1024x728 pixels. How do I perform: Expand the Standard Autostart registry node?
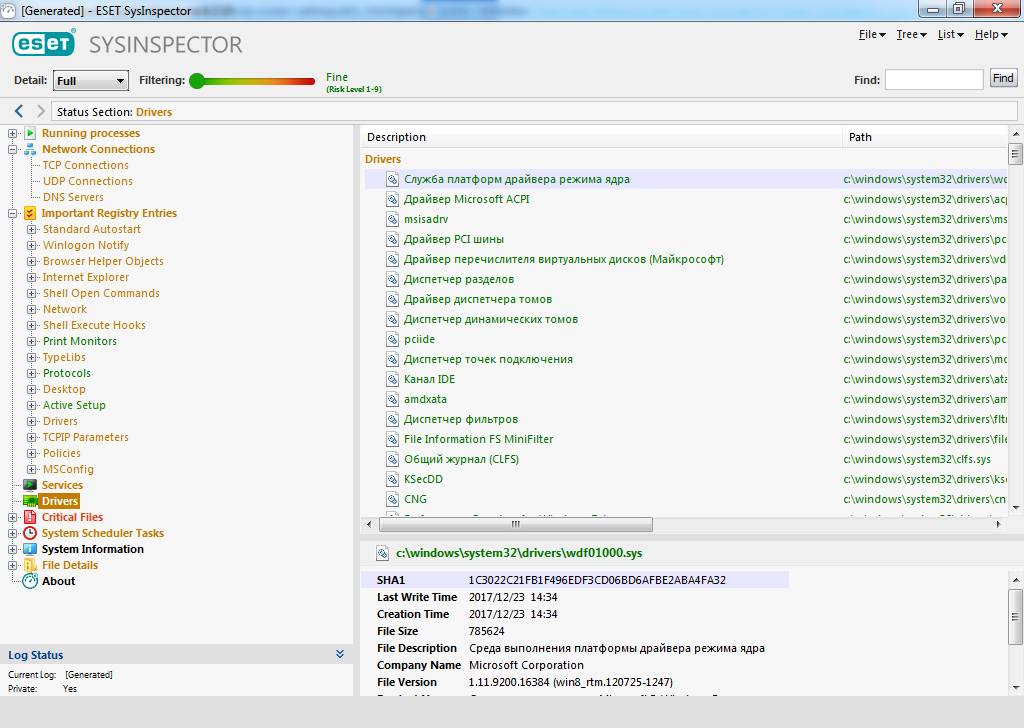pyautogui.click(x=32, y=229)
